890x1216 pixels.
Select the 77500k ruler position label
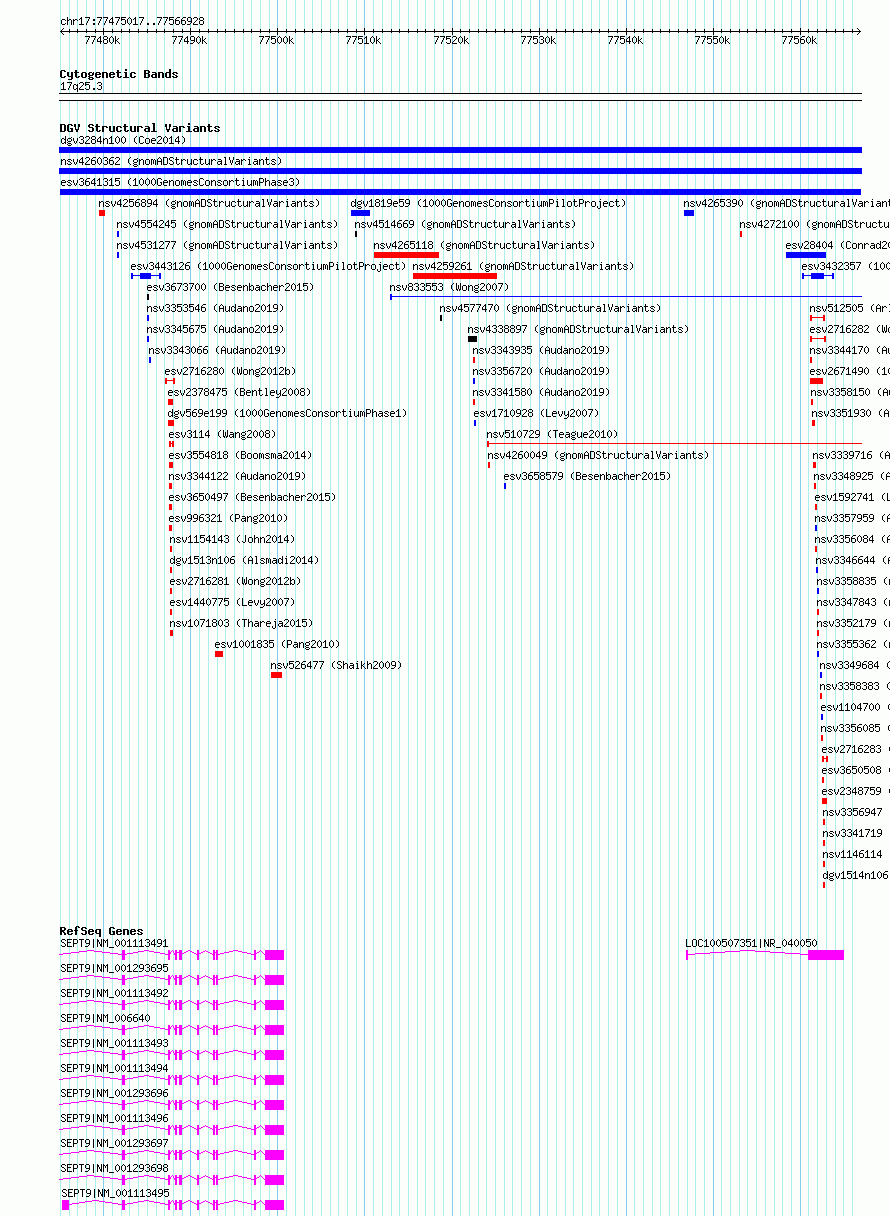point(276,40)
